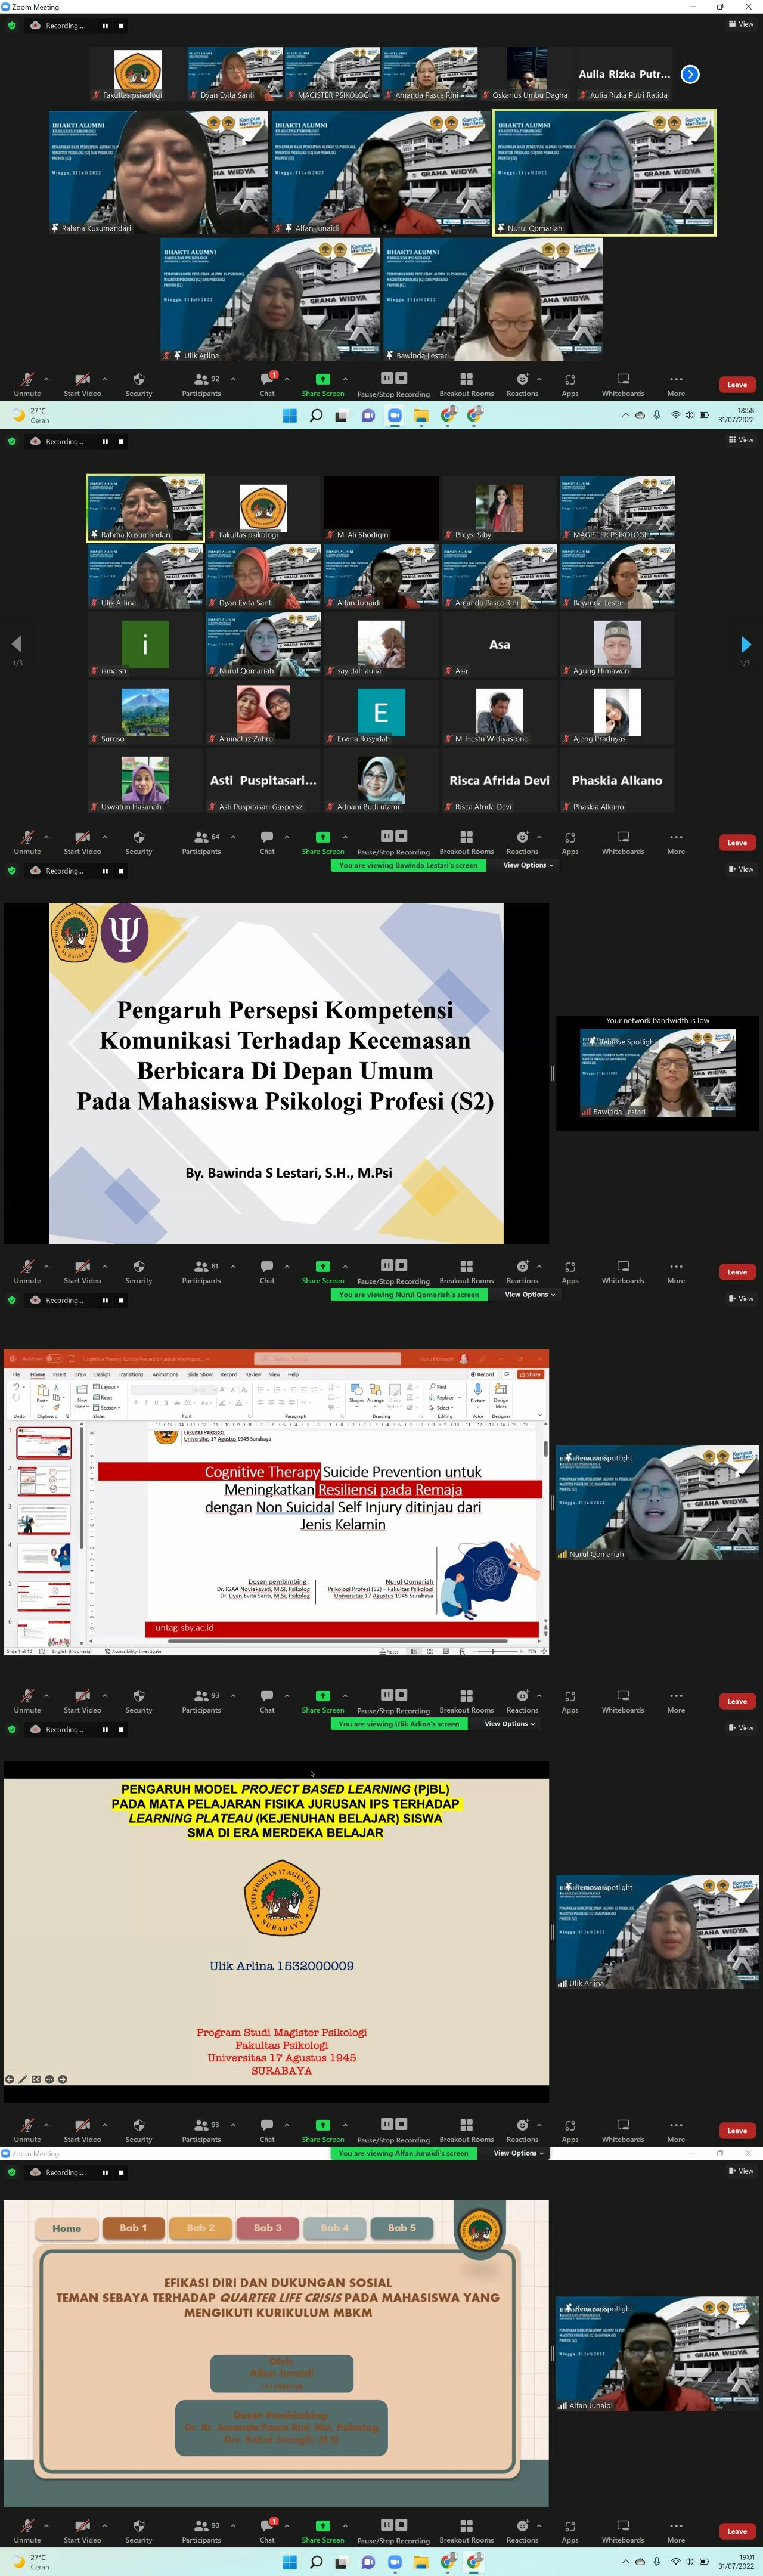Click Find in the PowerPoint Editing group
The height and width of the screenshot is (2576, 763).
(x=438, y=1386)
